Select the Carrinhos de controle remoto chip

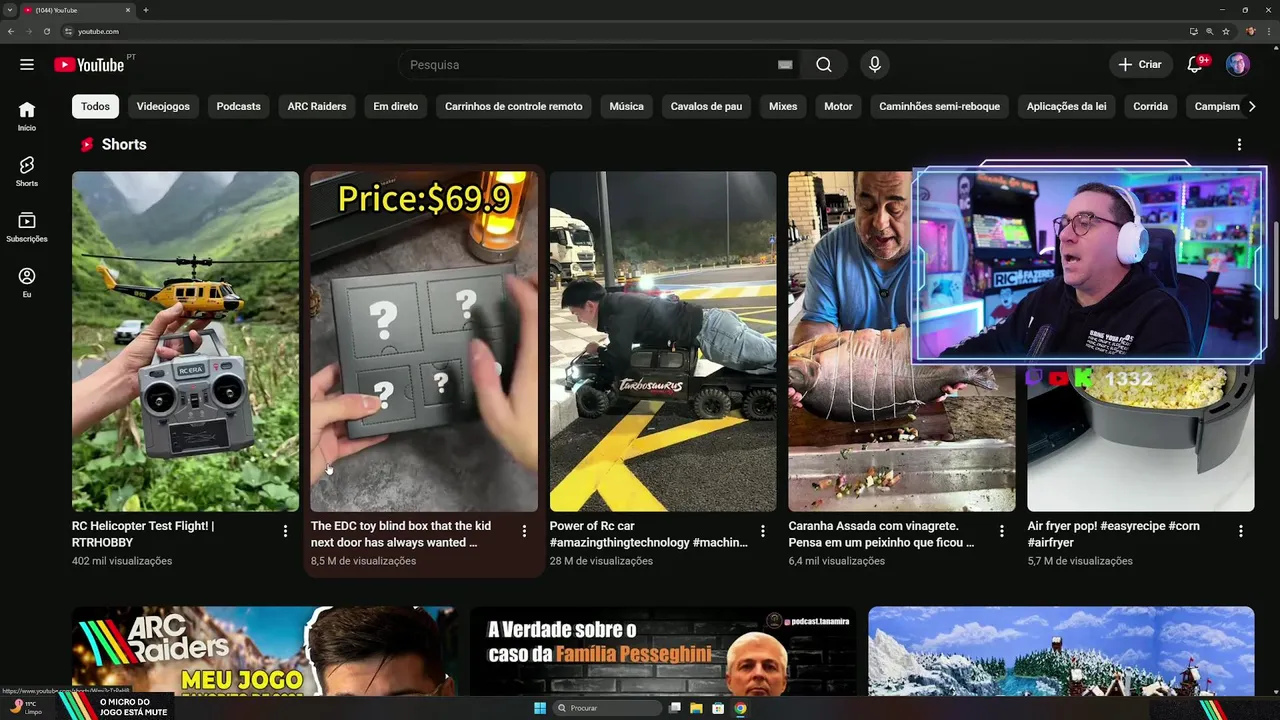514,106
